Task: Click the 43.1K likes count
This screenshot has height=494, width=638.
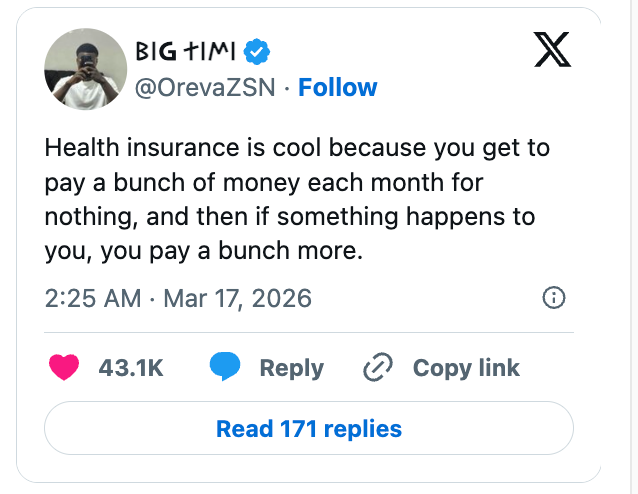Action: pos(131,368)
